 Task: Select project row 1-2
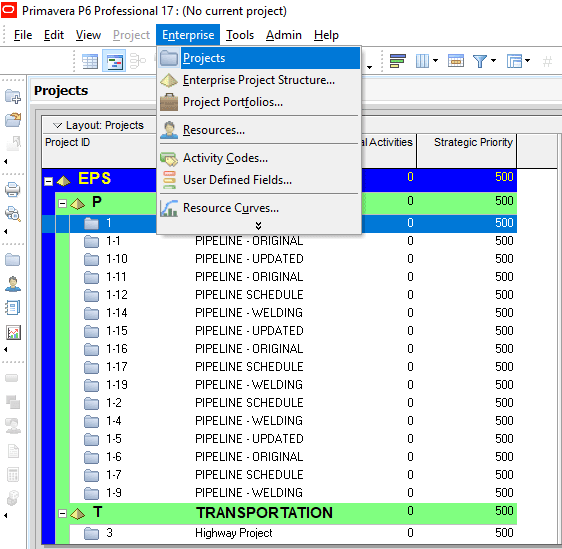(x=293, y=403)
